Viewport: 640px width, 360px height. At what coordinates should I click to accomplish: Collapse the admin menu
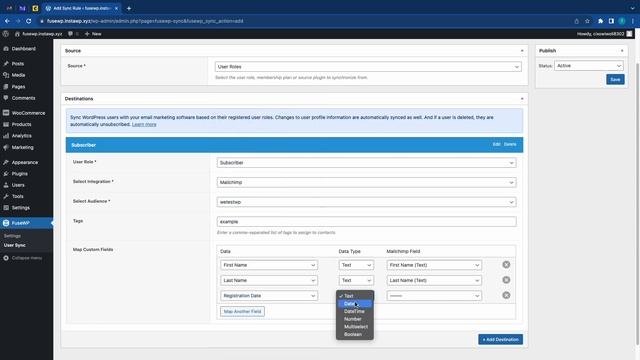23,258
